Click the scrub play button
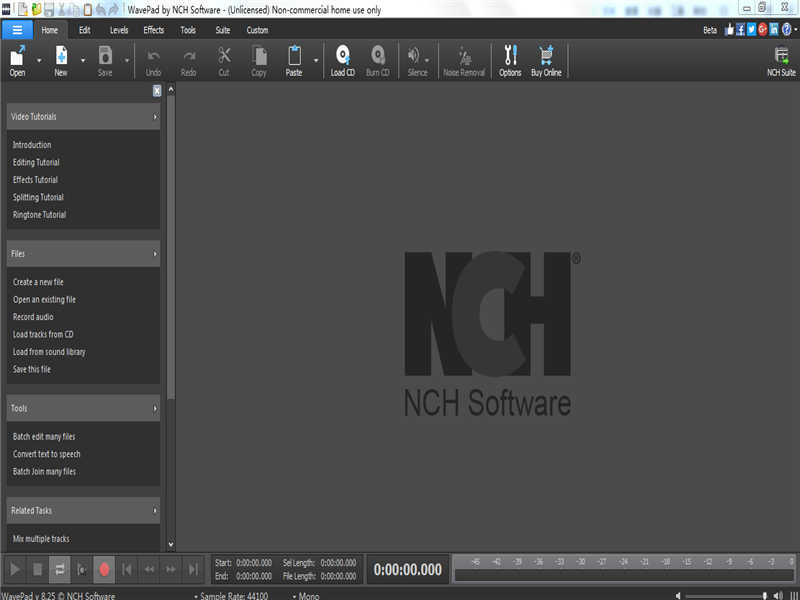Image resolution: width=800 pixels, height=600 pixels. tap(82, 569)
